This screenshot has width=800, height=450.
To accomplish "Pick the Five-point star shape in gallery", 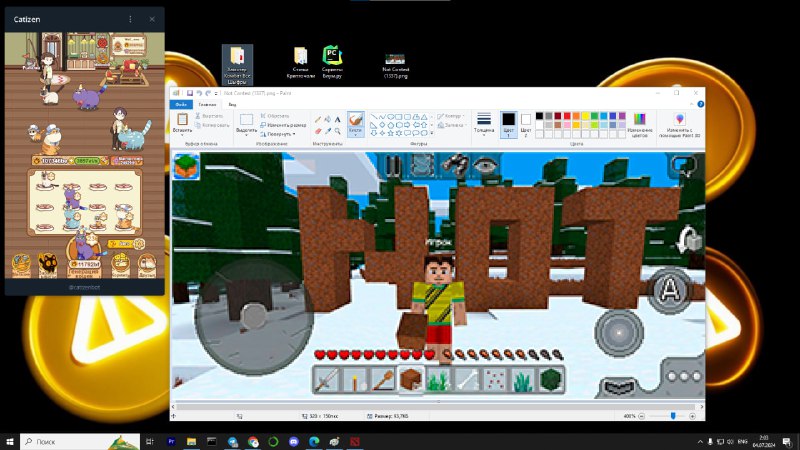I will pyautogui.click(x=390, y=133).
